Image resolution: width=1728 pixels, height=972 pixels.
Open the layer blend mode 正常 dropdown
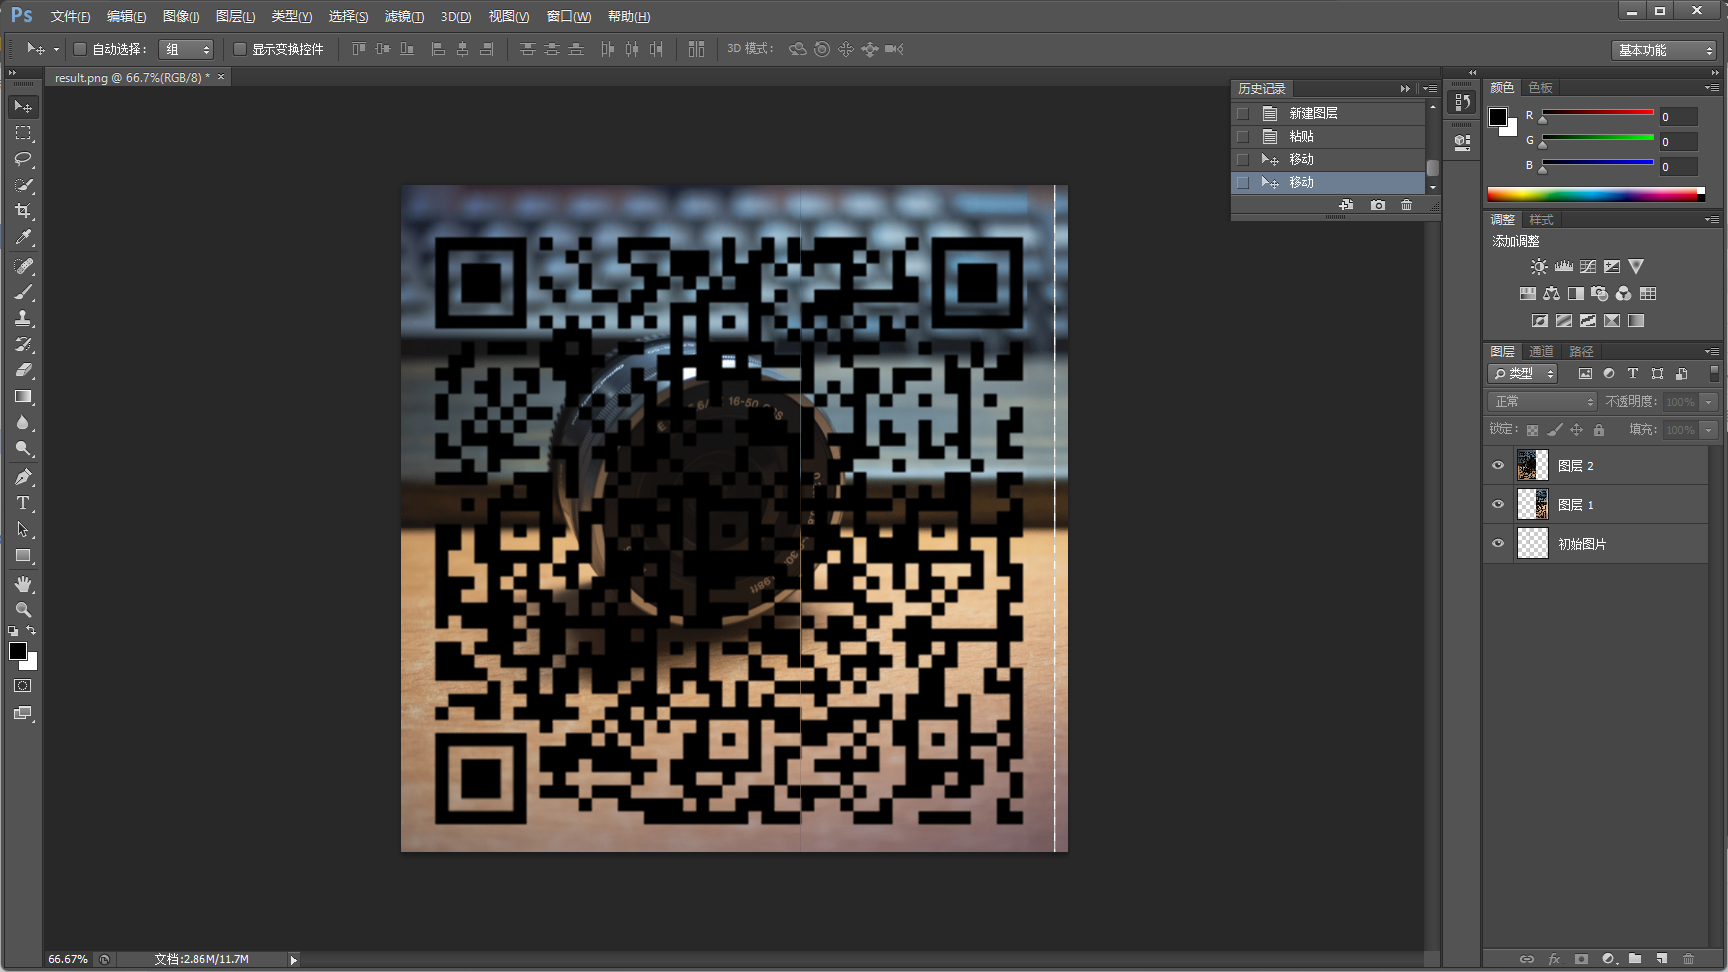coord(1542,401)
